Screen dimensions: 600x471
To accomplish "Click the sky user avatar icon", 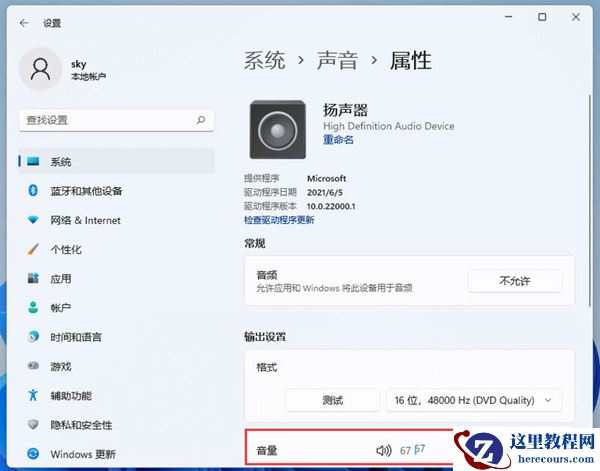I will (x=40, y=69).
